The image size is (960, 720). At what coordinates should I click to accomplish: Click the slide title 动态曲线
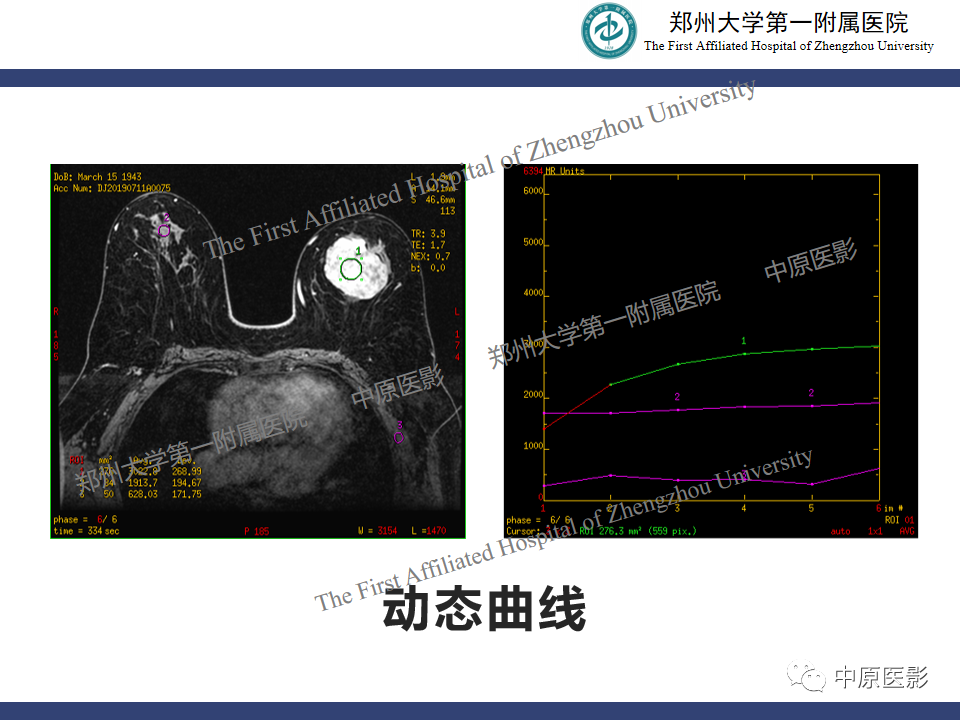click(484, 608)
